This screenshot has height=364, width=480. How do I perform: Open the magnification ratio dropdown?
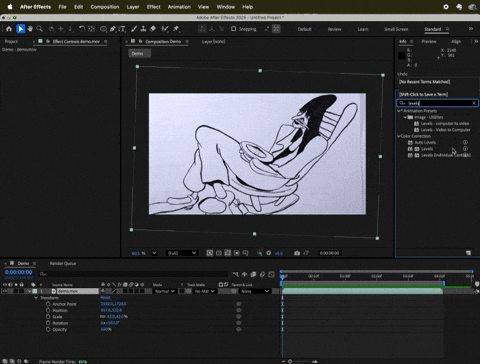click(154, 253)
